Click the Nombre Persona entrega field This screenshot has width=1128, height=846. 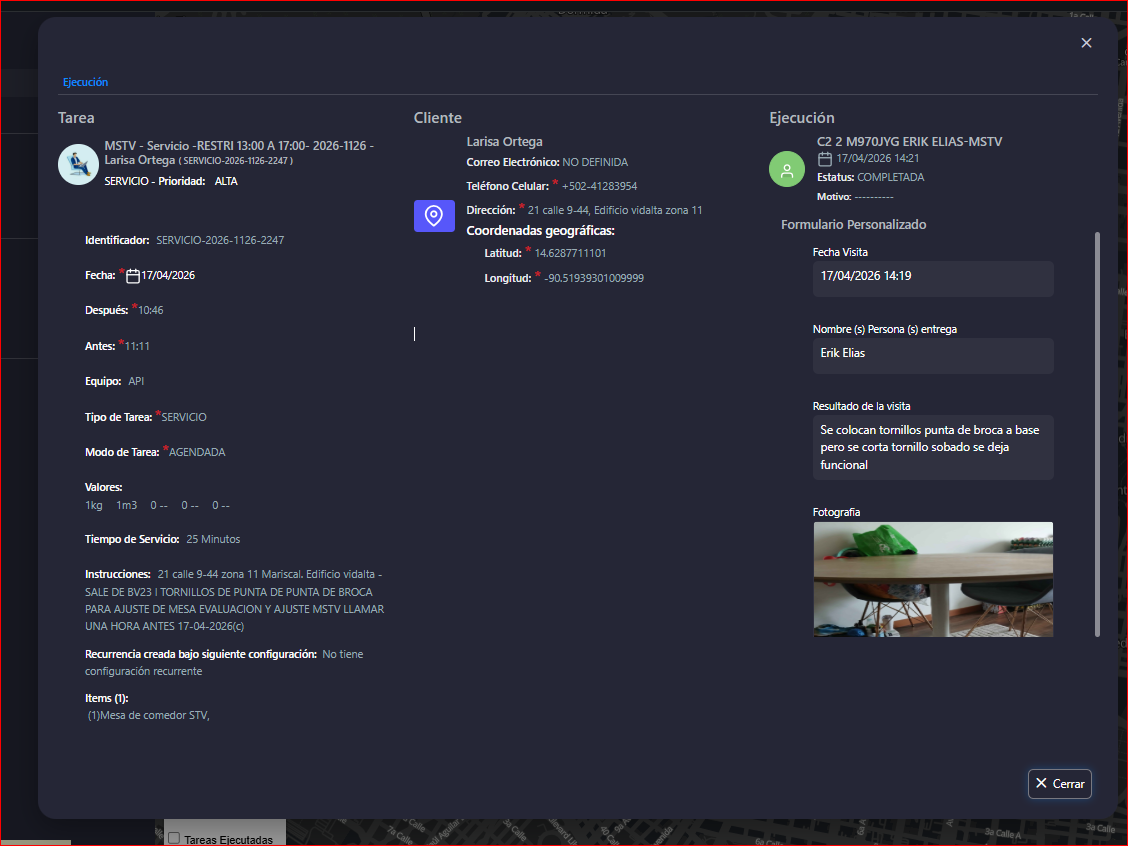932,355
